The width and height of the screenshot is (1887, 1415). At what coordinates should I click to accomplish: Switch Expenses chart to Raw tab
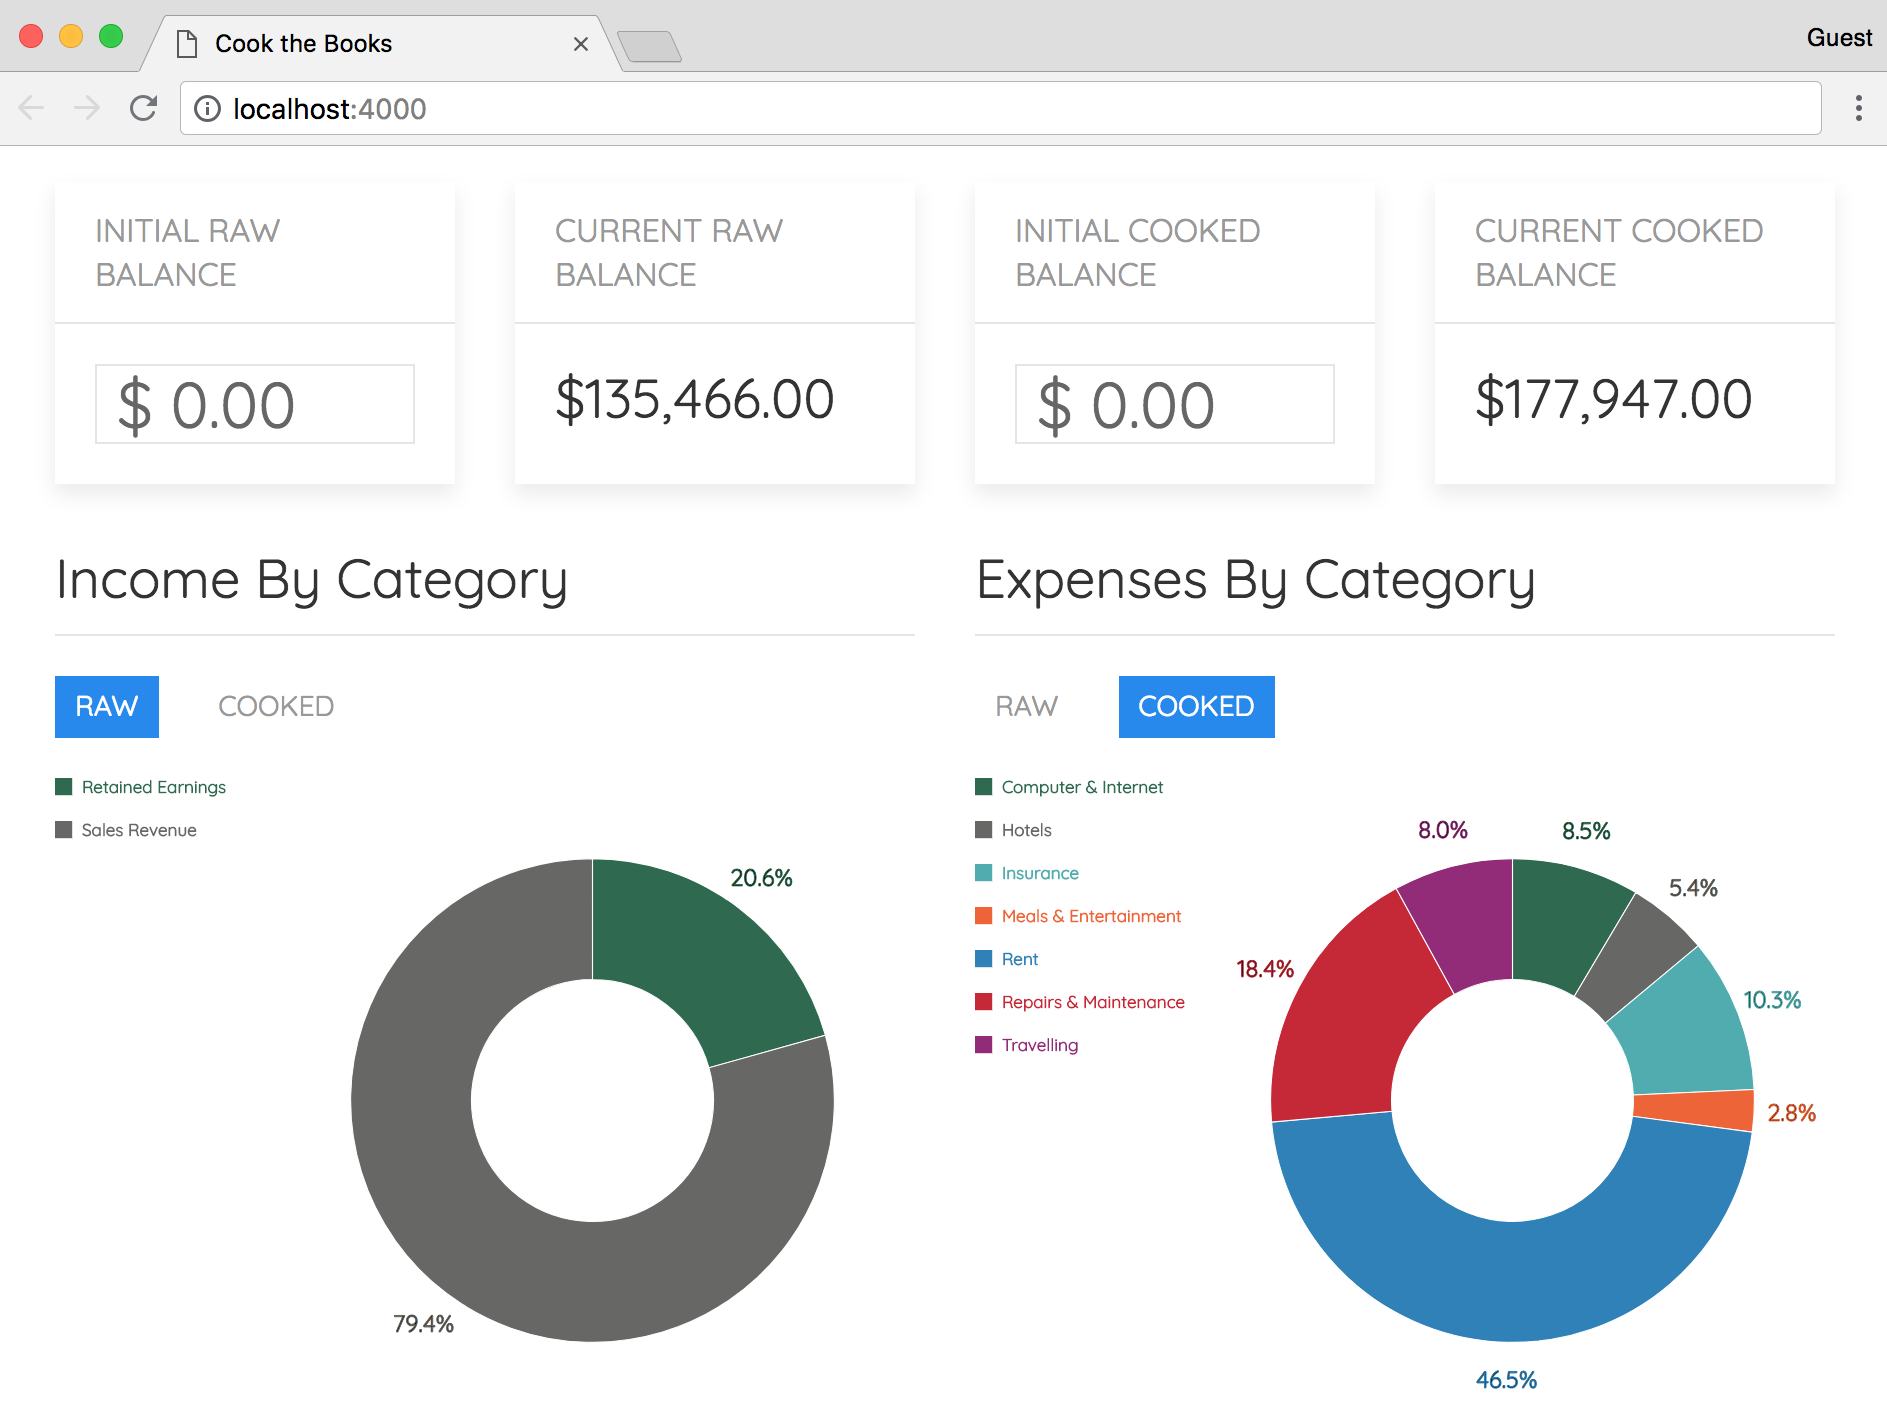1026,706
